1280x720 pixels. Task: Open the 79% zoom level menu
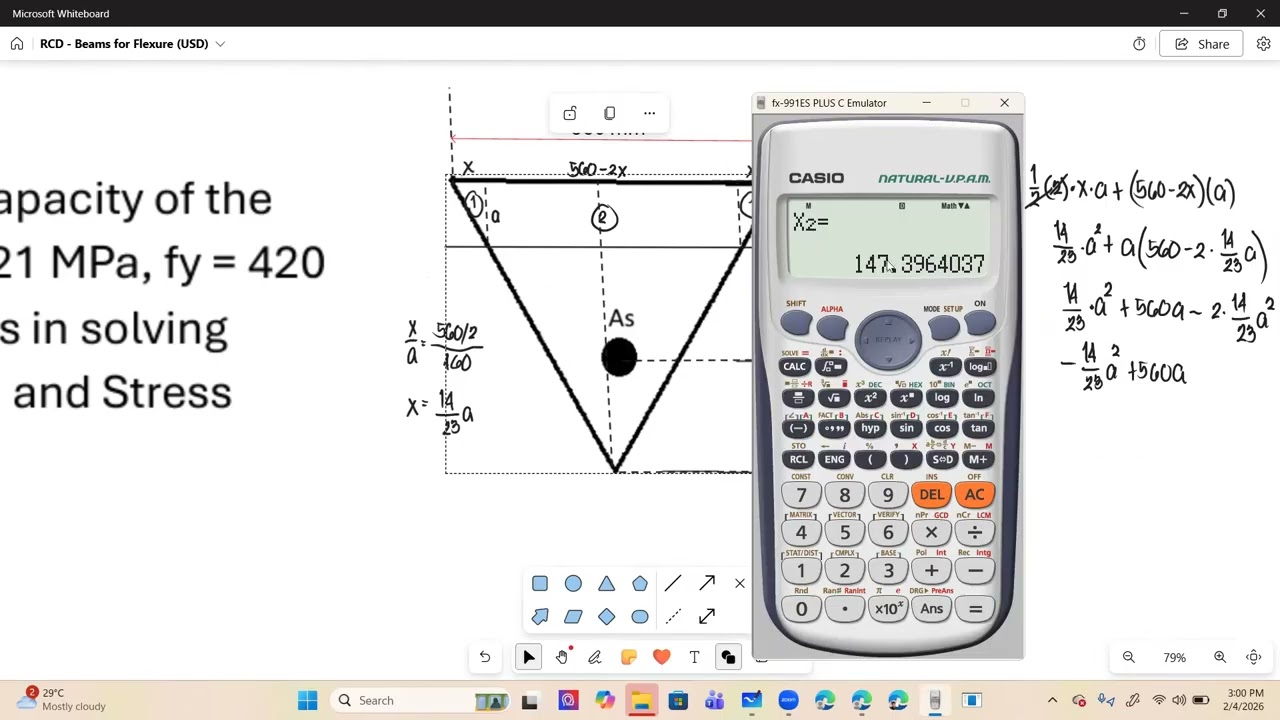tap(1174, 657)
